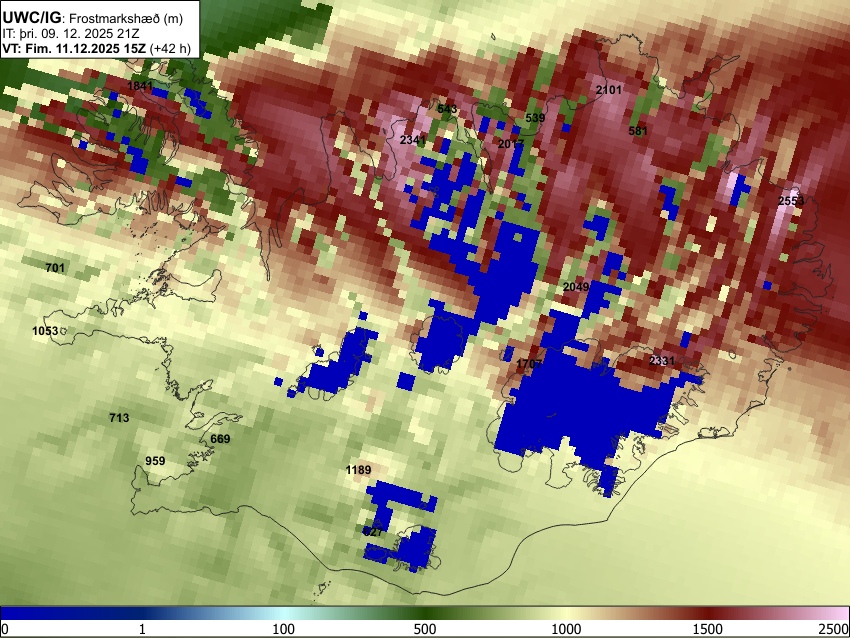Click the IT: þri. 09. 12. 2025 21Z line
The width and height of the screenshot is (850, 638).
click(70, 34)
